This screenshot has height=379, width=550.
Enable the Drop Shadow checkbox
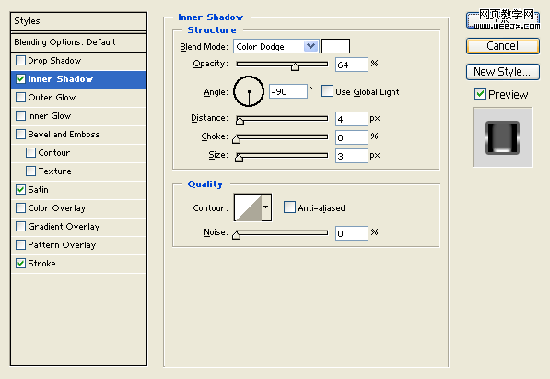(x=21, y=60)
